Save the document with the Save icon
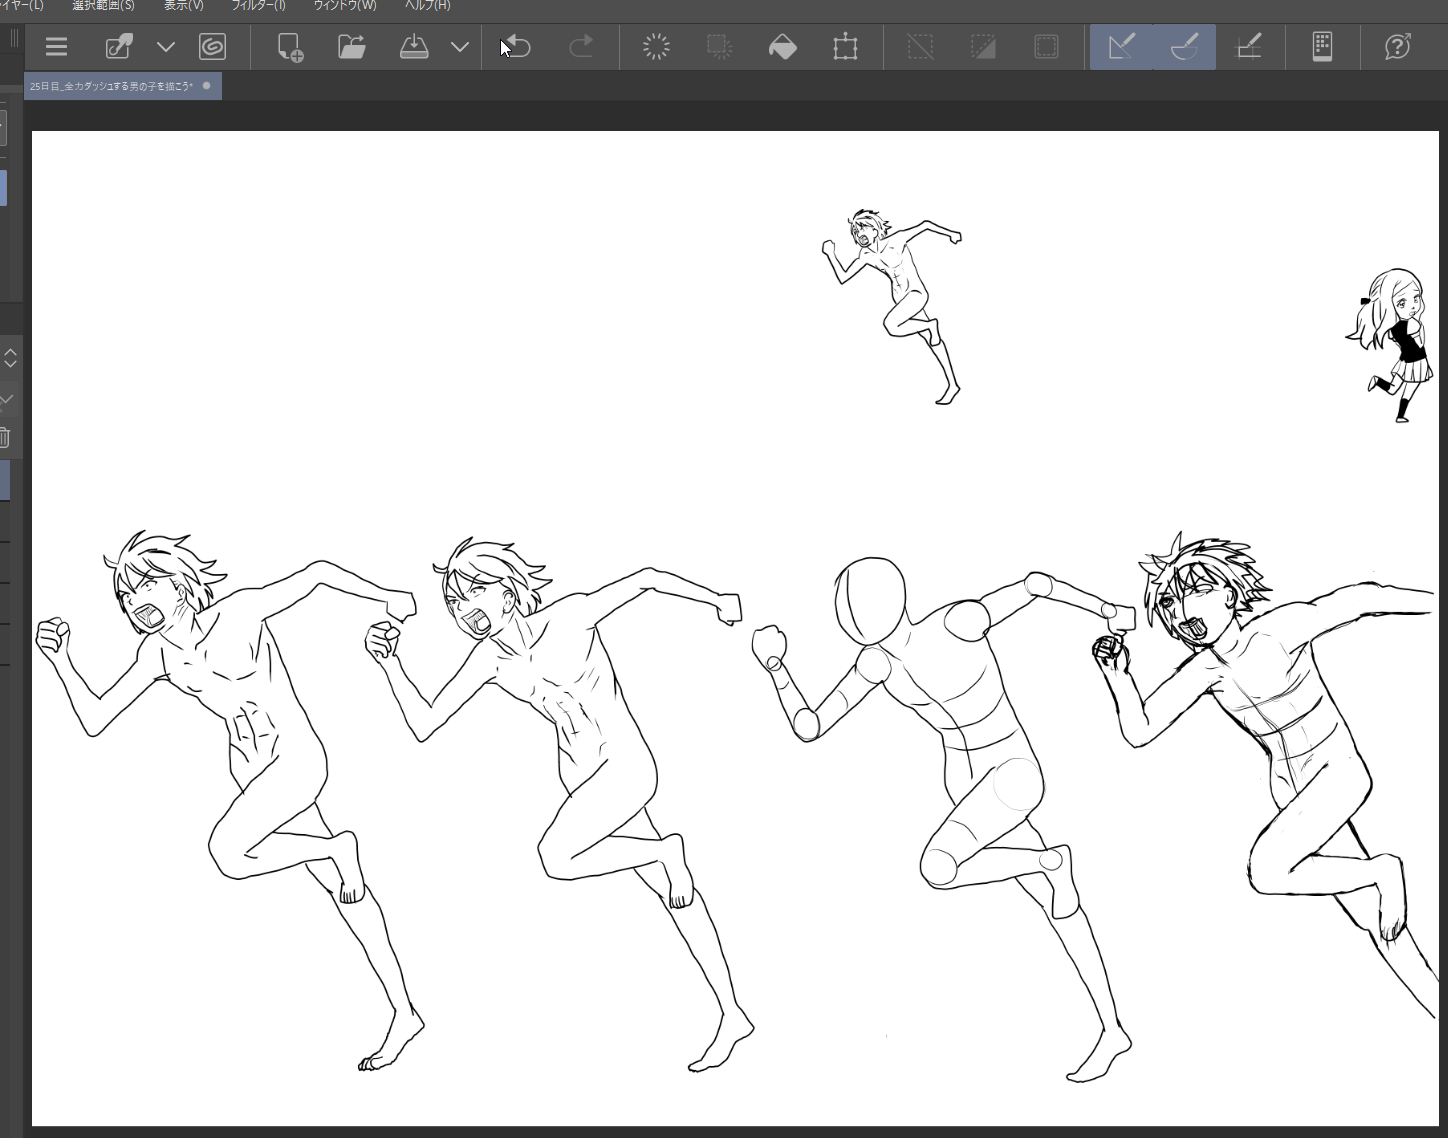The image size is (1448, 1138). pos(414,47)
